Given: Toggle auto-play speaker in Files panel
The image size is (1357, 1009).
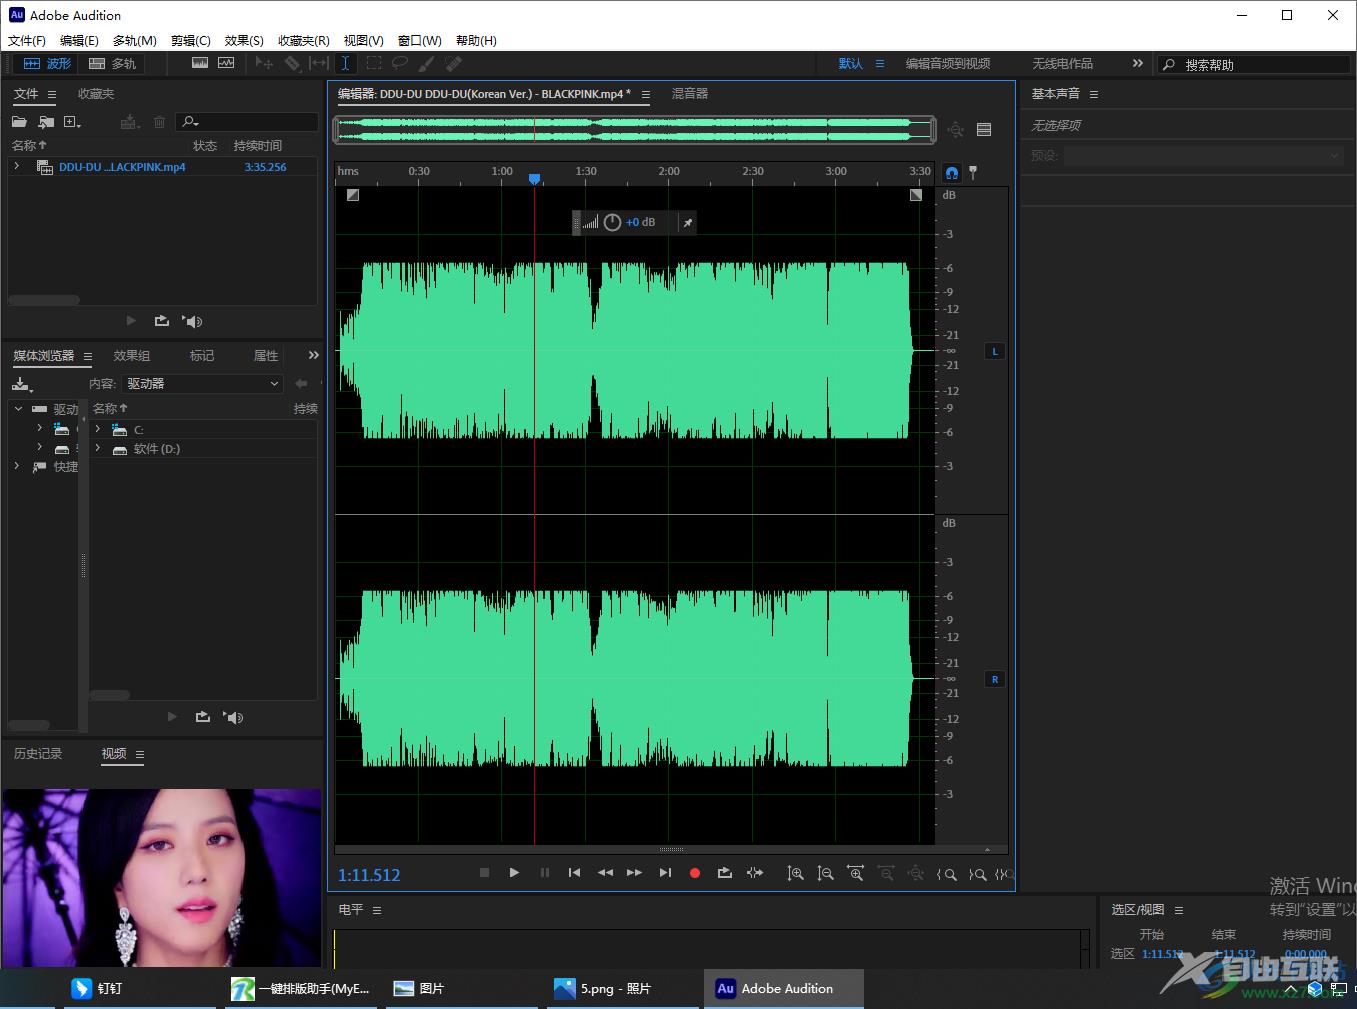Looking at the screenshot, I should (x=193, y=321).
